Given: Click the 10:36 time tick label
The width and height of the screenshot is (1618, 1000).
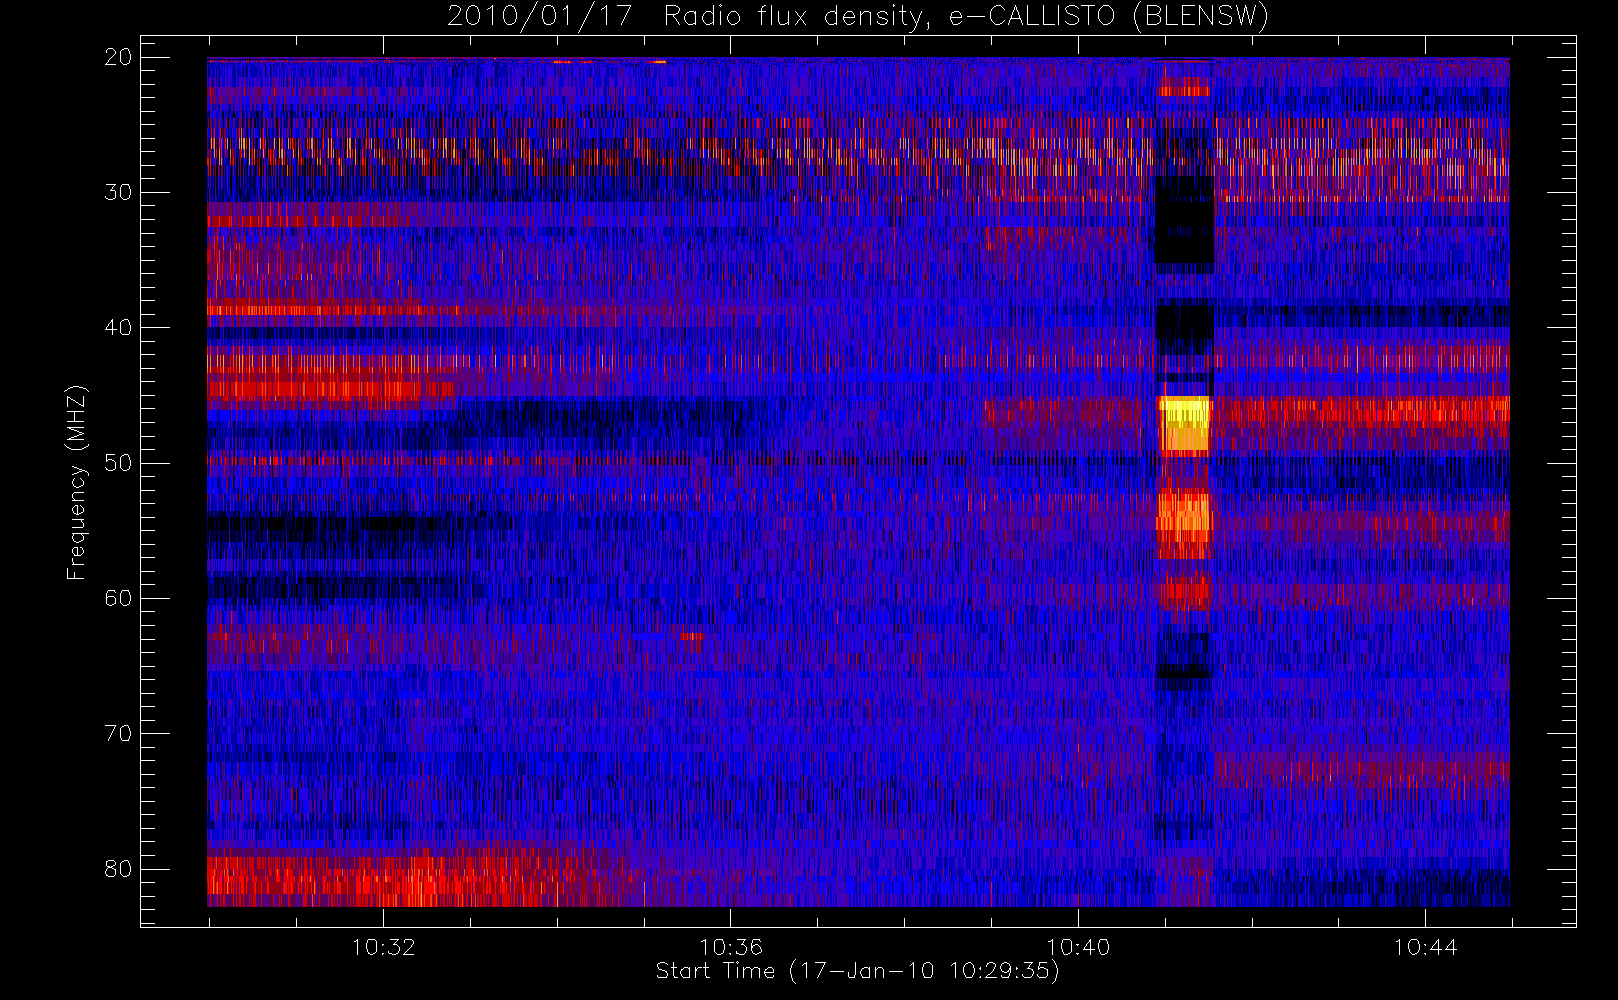Looking at the screenshot, I should pos(731,947).
